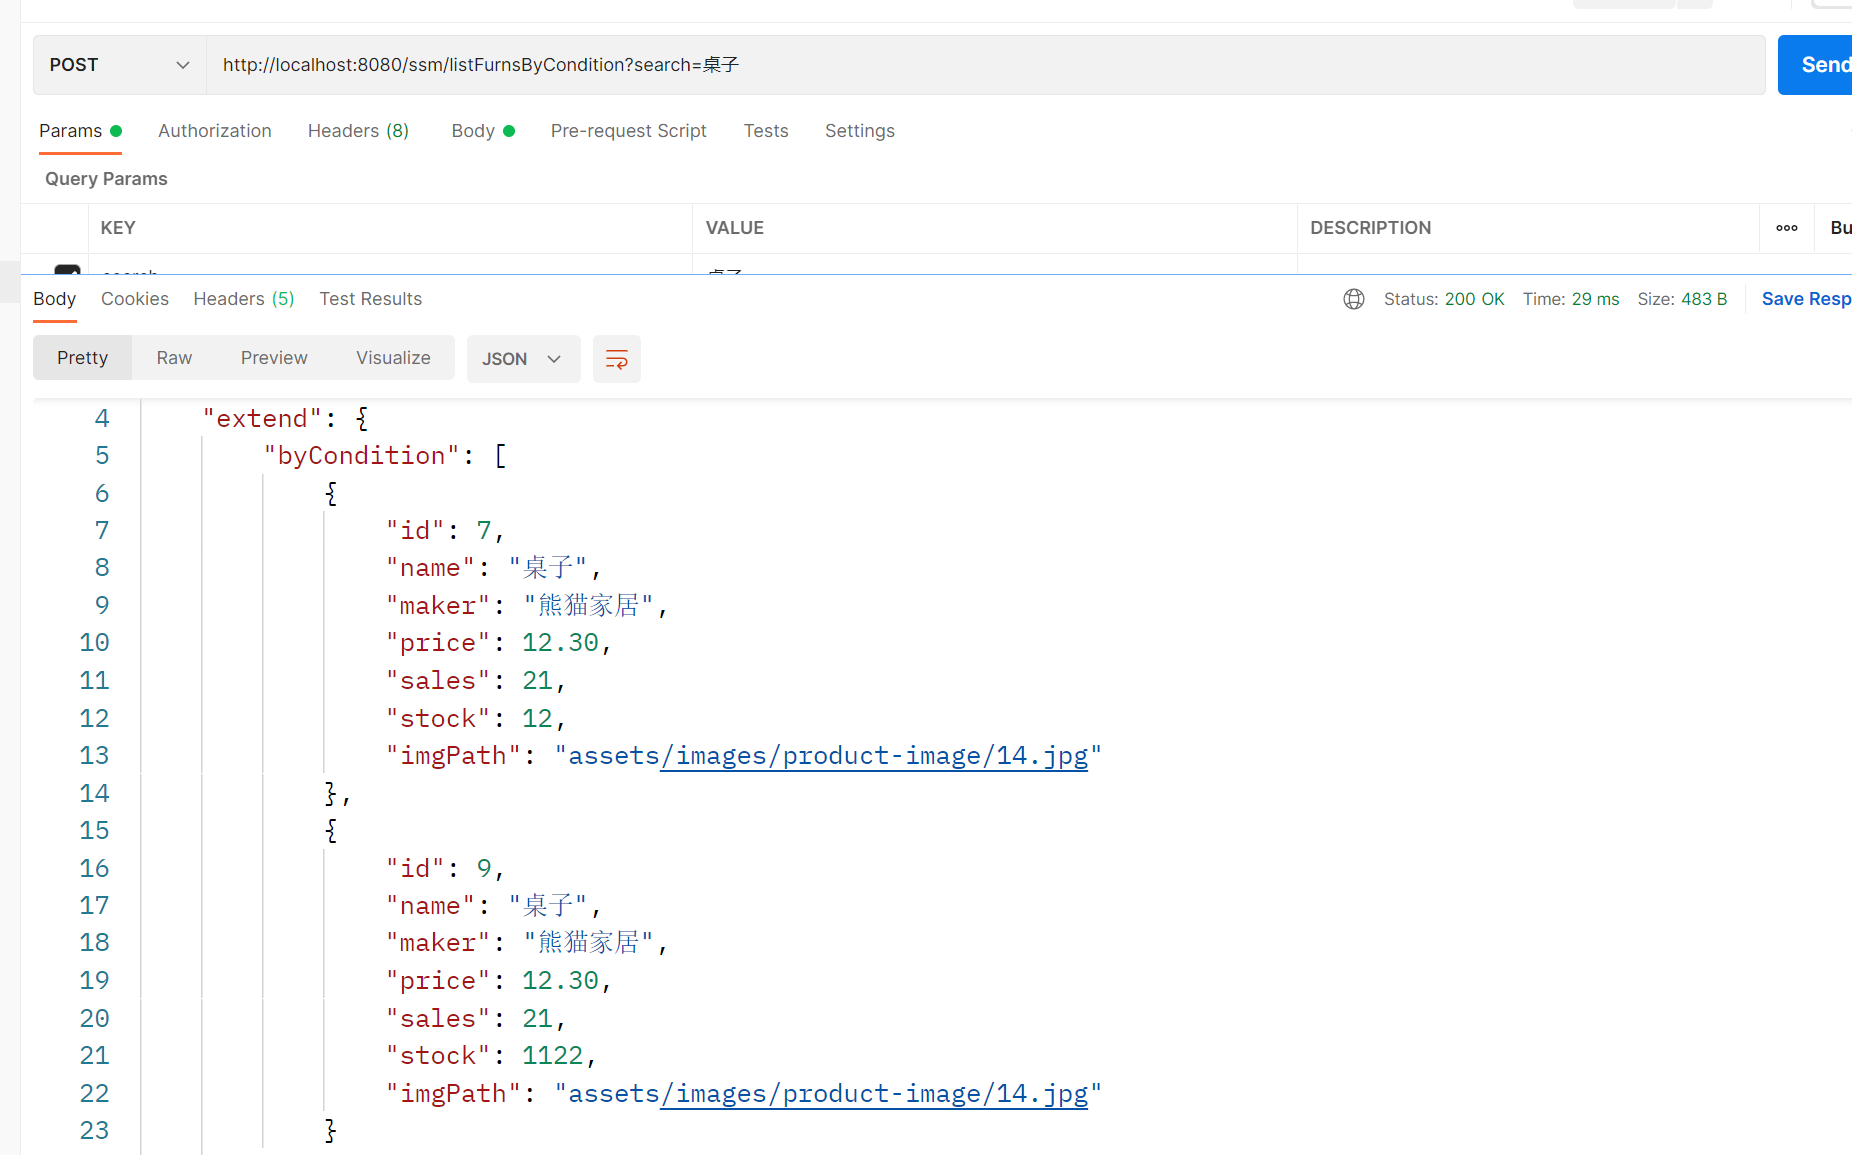Open the Tests tab
This screenshot has width=1852, height=1155.
(766, 131)
